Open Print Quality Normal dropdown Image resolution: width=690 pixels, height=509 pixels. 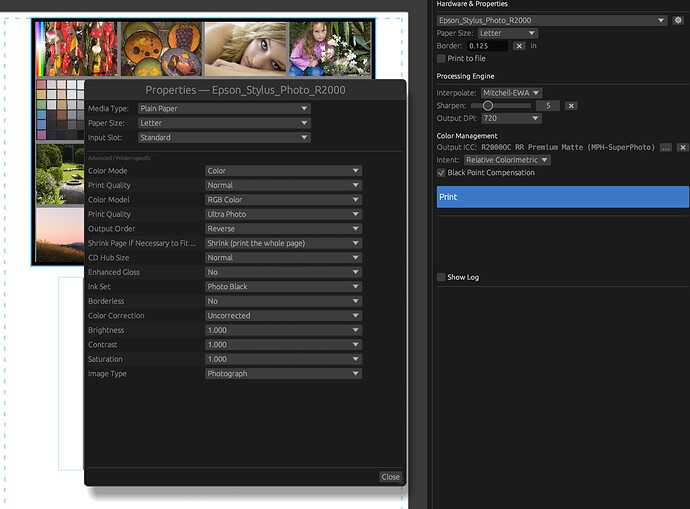click(283, 185)
